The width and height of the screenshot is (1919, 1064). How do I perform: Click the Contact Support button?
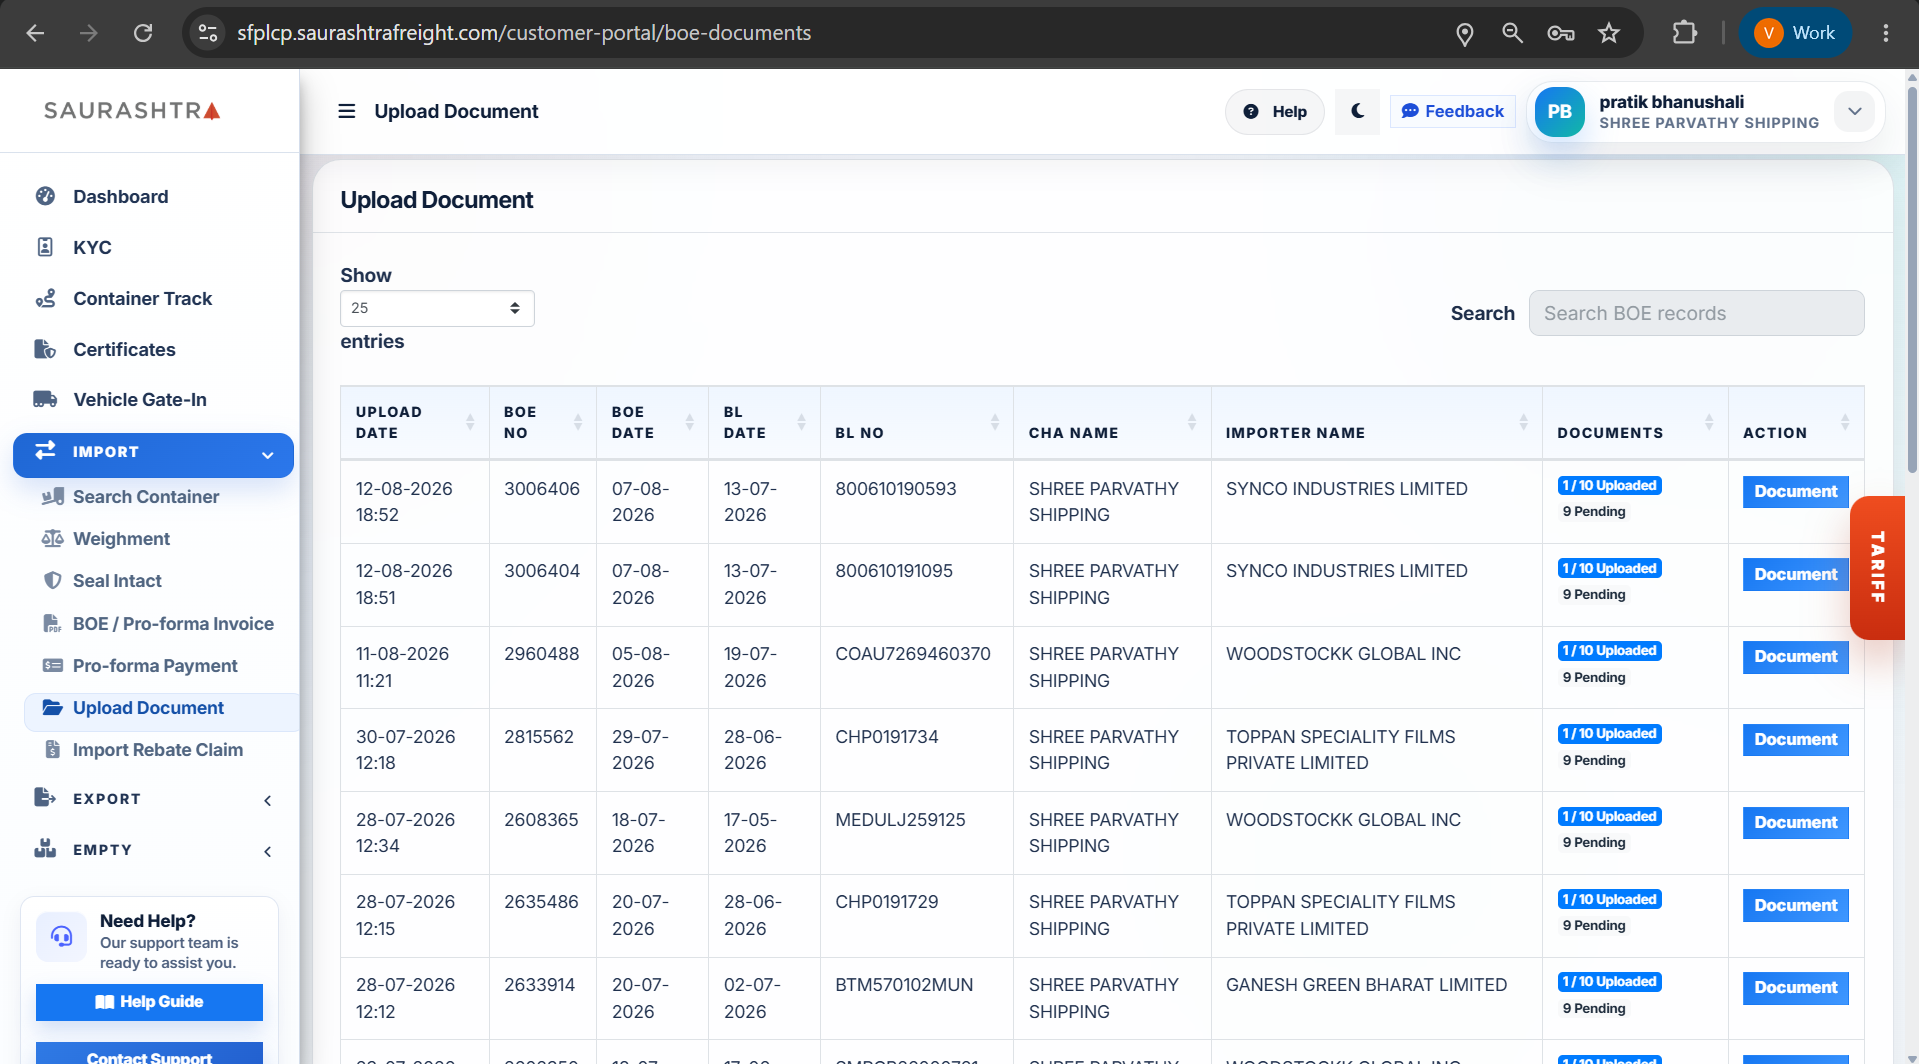149,1054
